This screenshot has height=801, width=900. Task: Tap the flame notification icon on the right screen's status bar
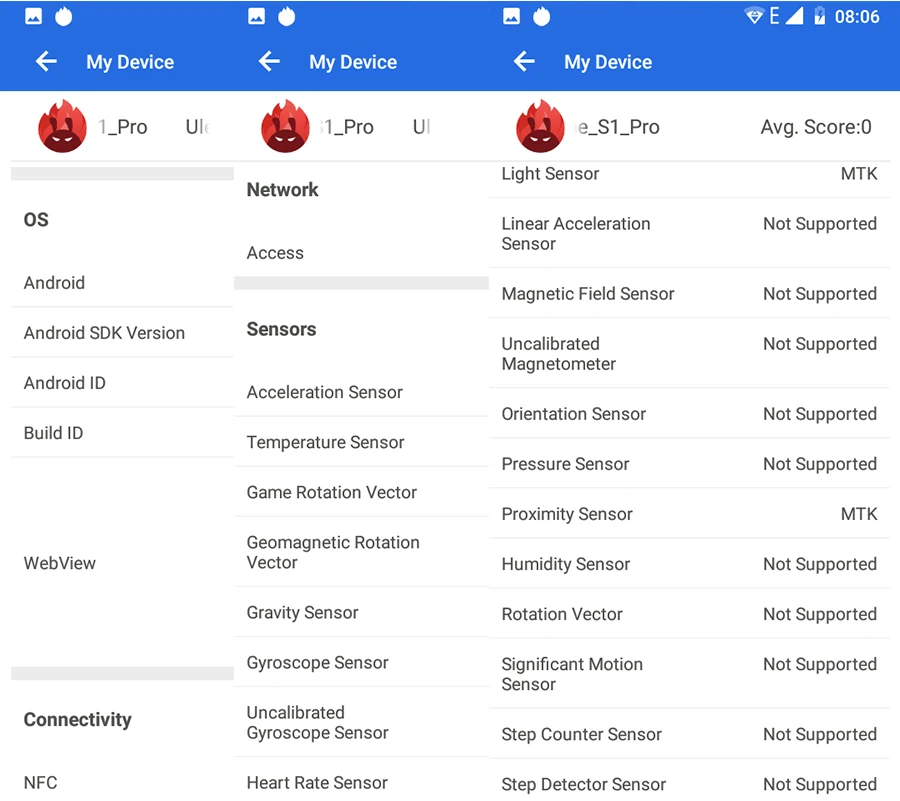pyautogui.click(x=541, y=16)
